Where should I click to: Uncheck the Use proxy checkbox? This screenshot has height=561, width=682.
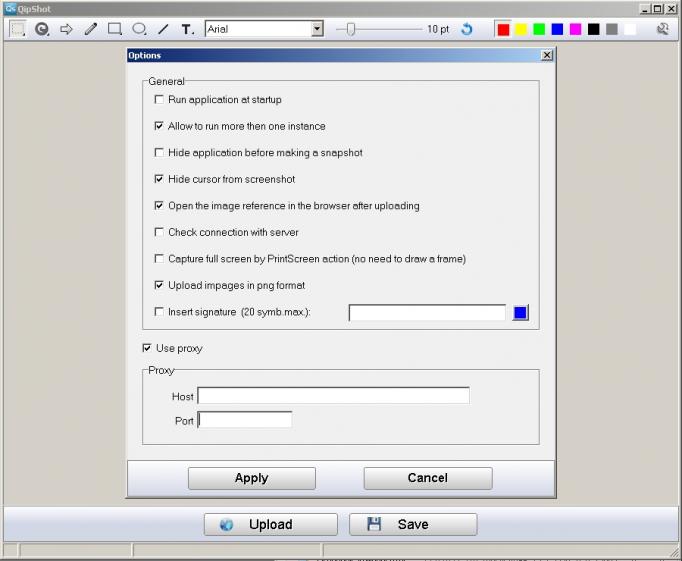pyautogui.click(x=147, y=348)
